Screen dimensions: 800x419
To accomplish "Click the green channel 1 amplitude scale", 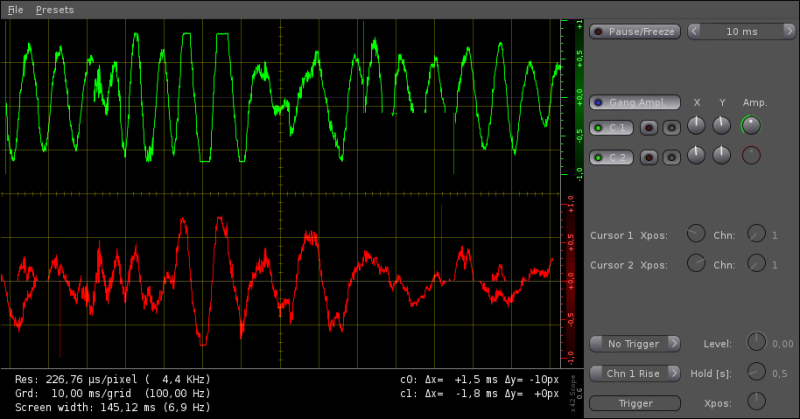I will (574, 100).
